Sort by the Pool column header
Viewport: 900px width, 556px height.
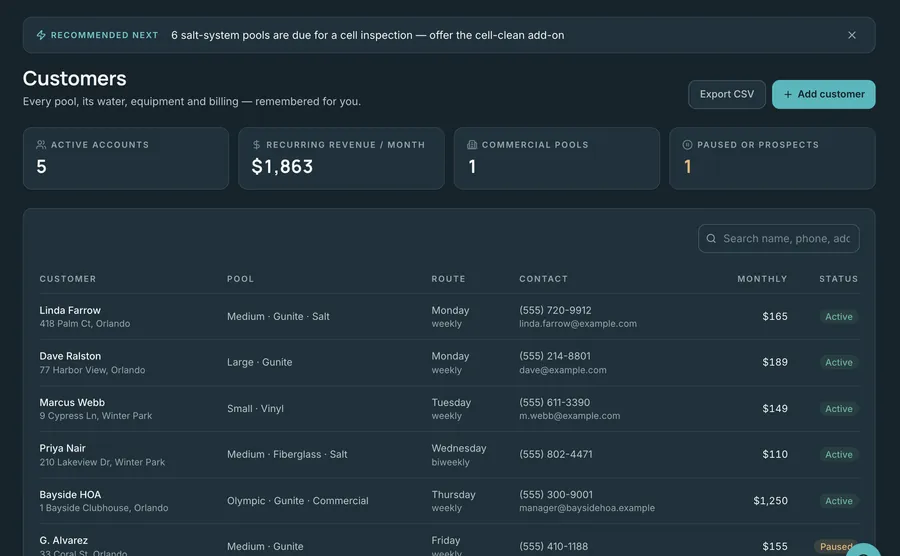click(x=240, y=279)
